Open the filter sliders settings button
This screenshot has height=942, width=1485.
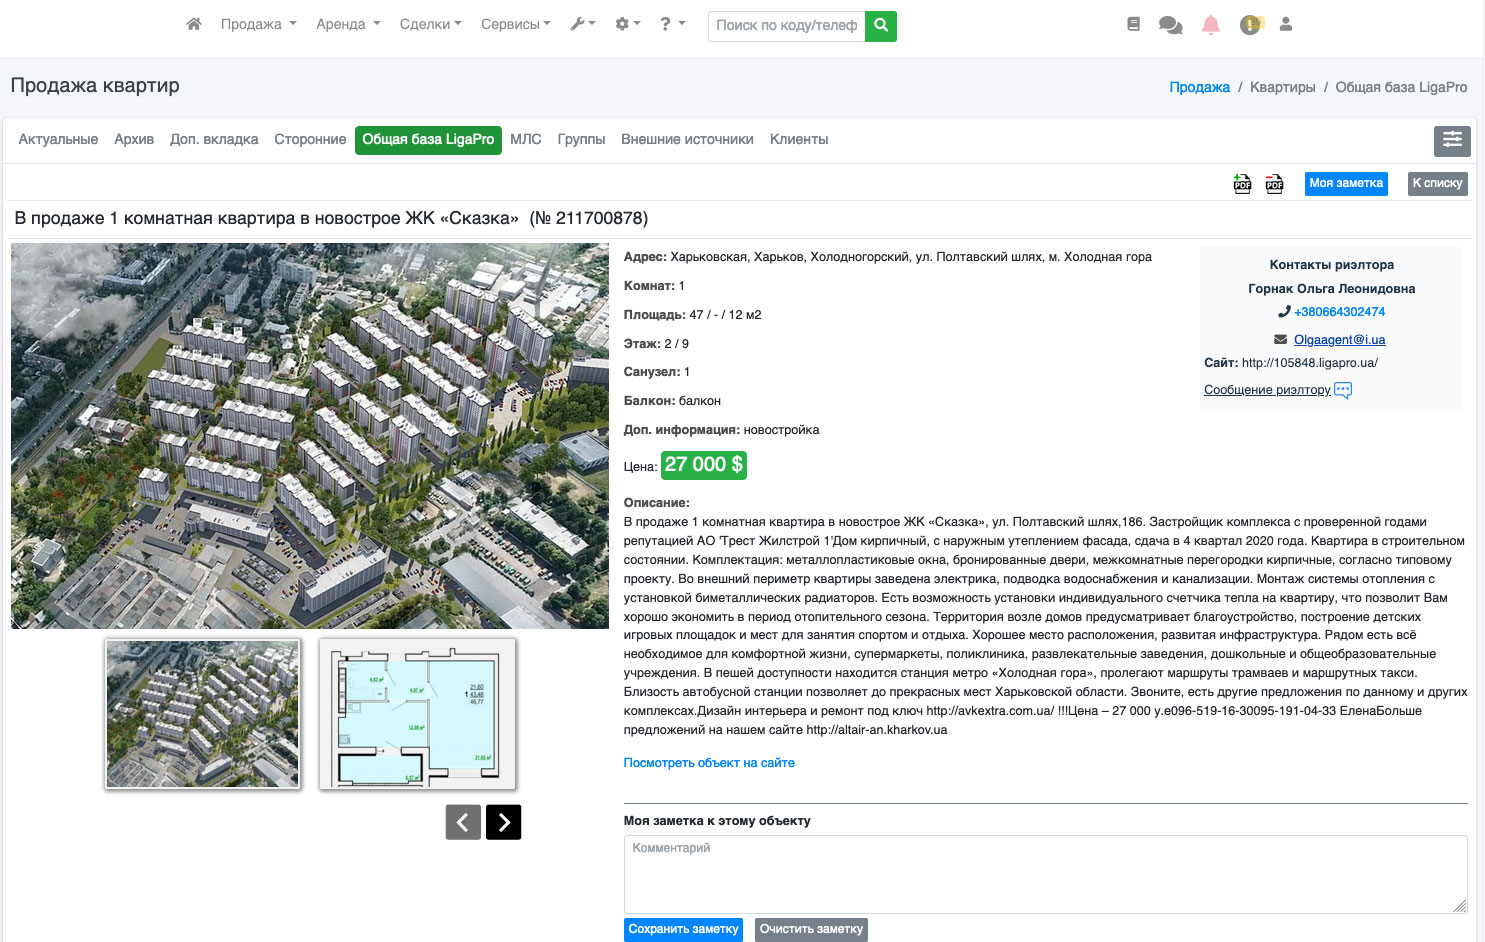click(1451, 141)
